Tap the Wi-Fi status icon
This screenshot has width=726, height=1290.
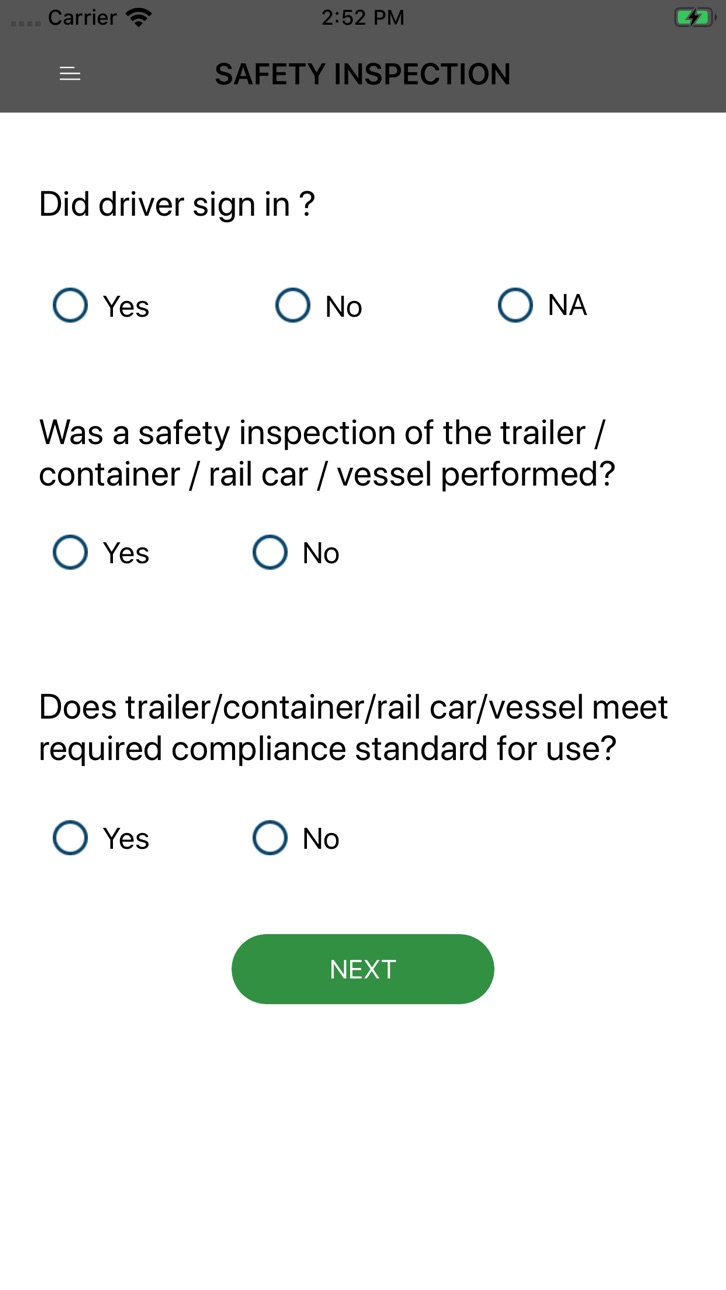[140, 17]
